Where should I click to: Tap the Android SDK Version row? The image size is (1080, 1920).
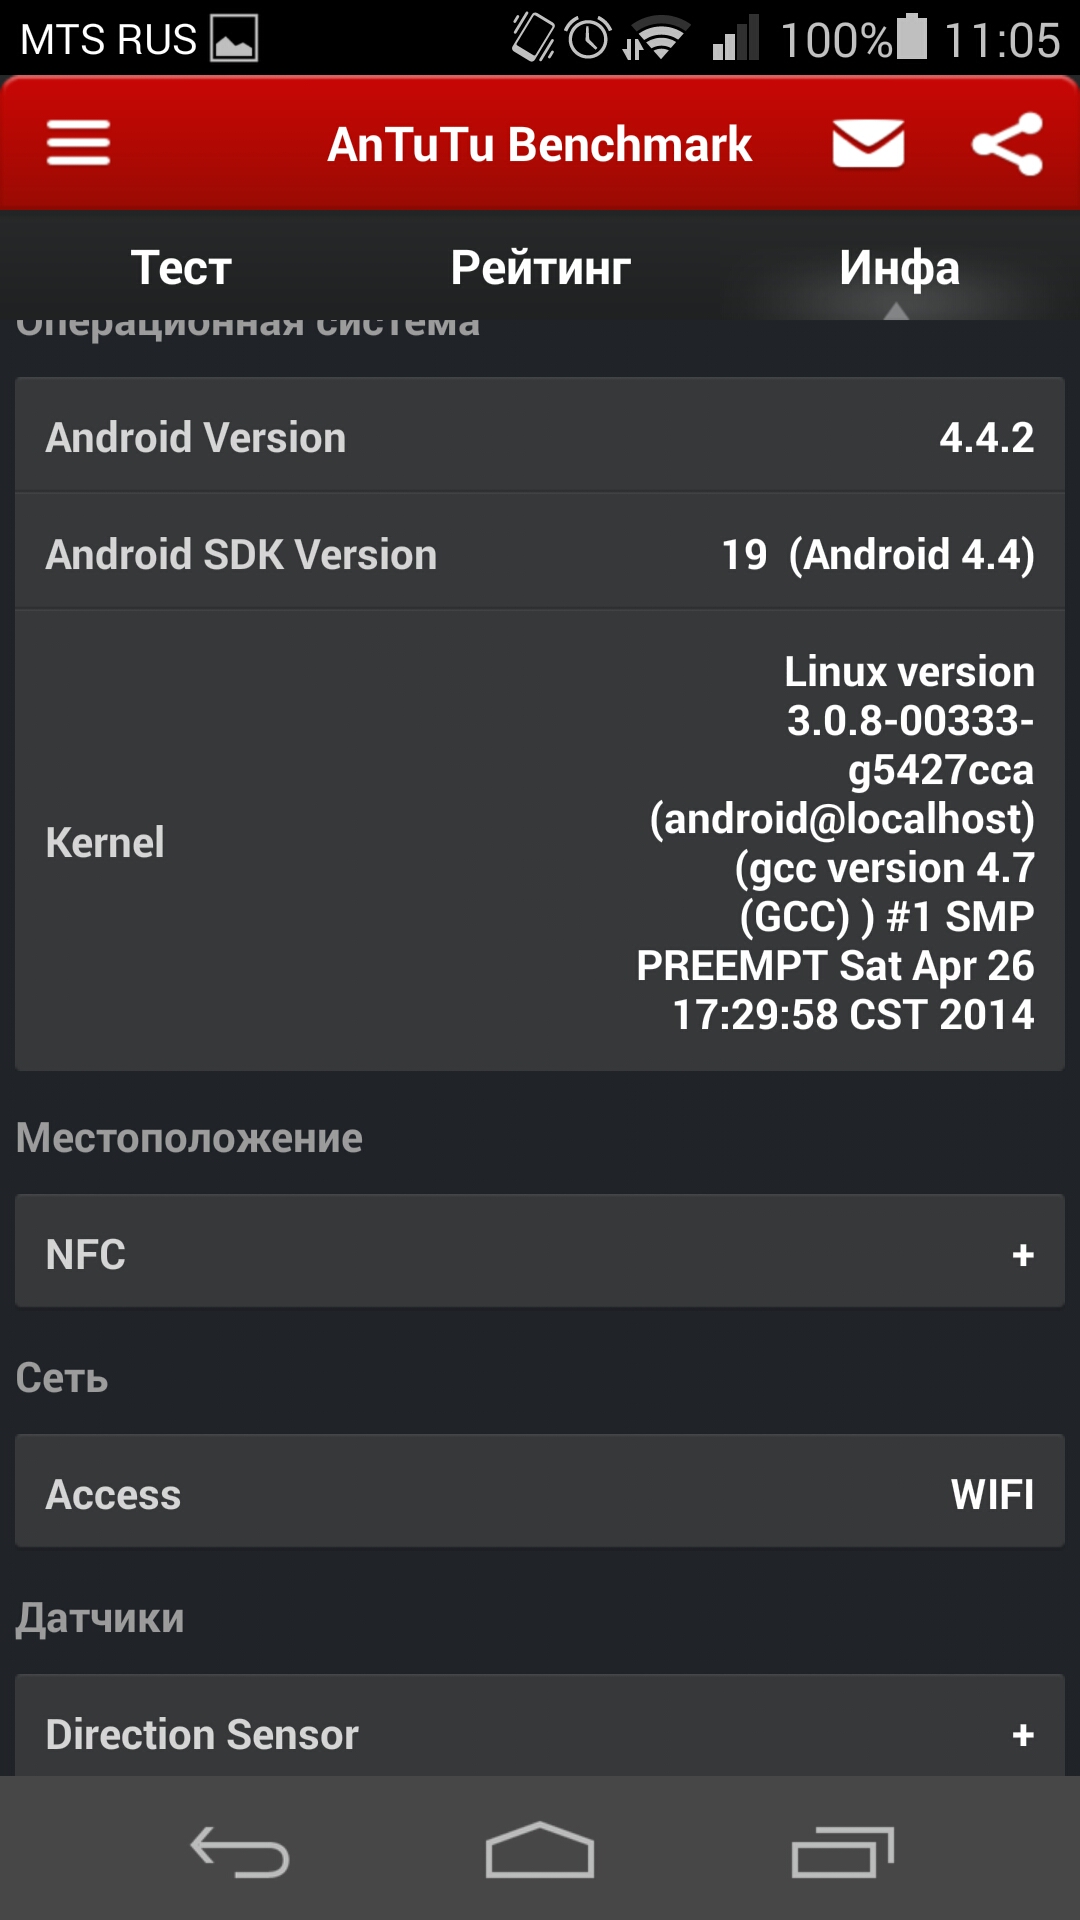pyautogui.click(x=540, y=552)
